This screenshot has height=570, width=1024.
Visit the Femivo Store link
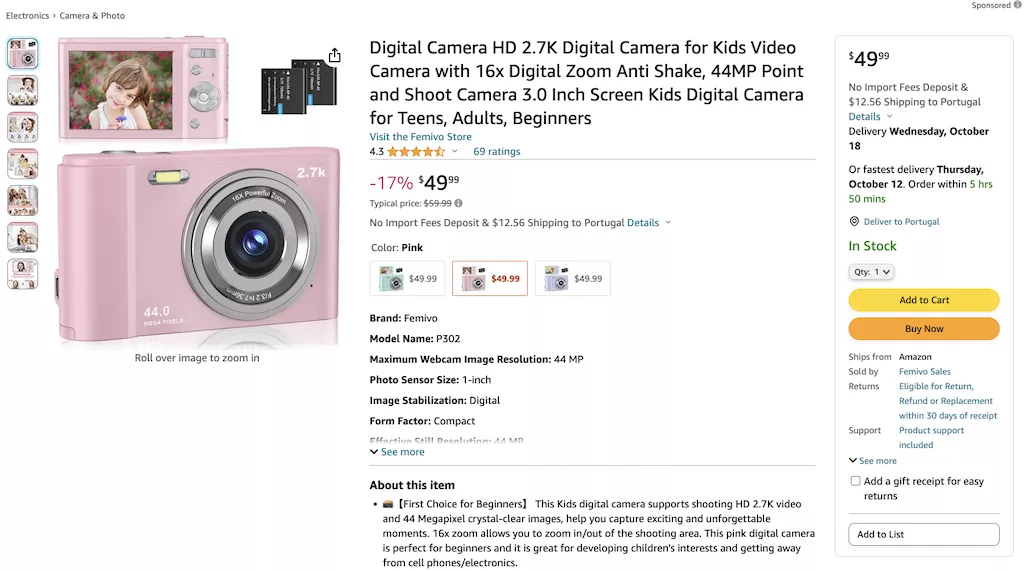pyautogui.click(x=421, y=136)
